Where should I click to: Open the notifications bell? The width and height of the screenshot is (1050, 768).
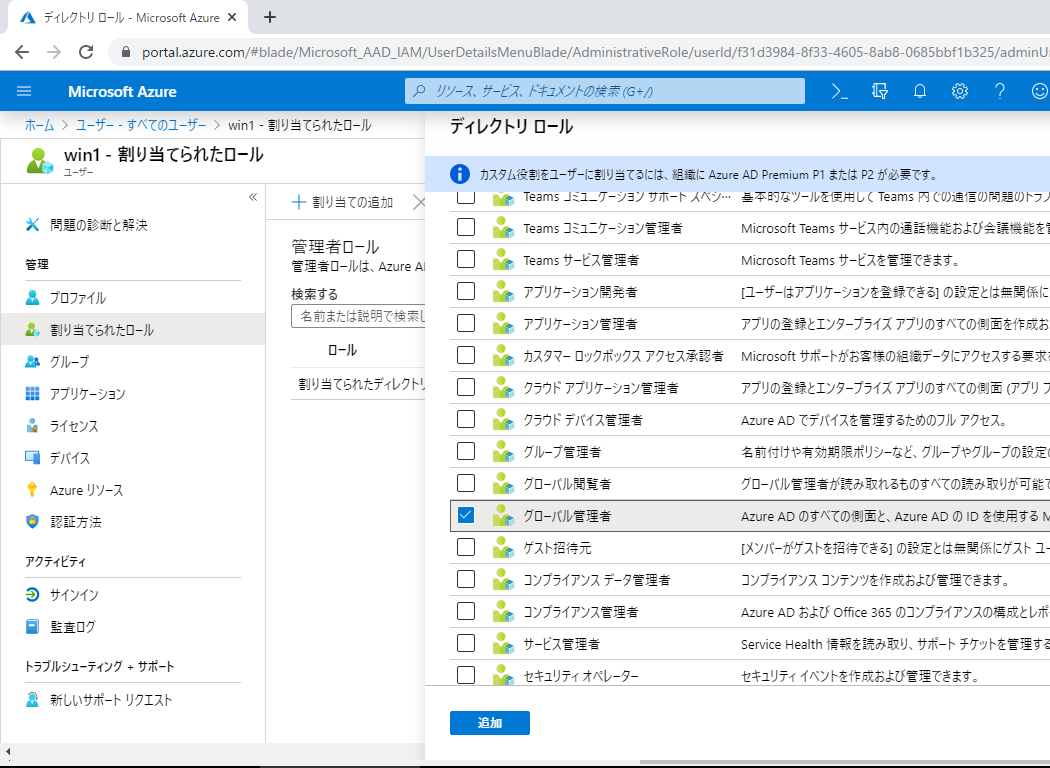point(920,91)
